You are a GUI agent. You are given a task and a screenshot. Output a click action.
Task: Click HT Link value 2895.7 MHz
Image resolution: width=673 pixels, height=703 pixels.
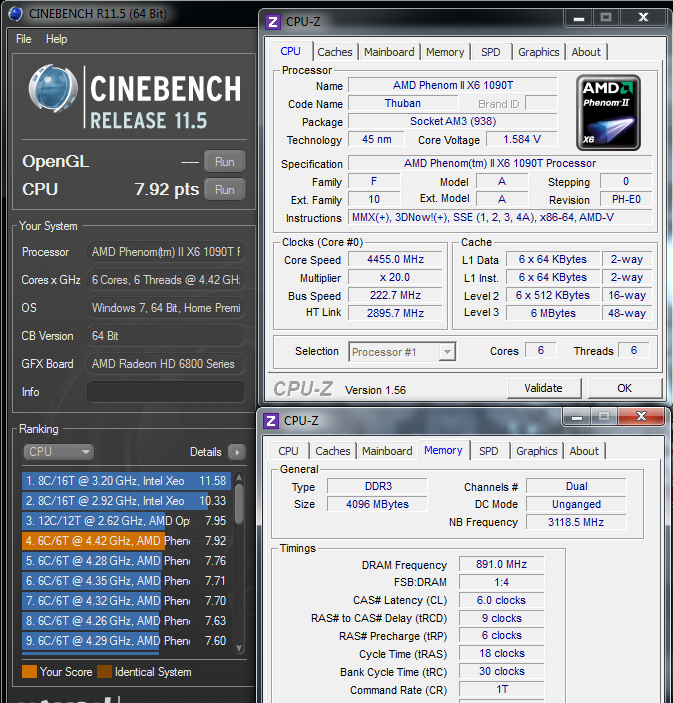point(395,313)
